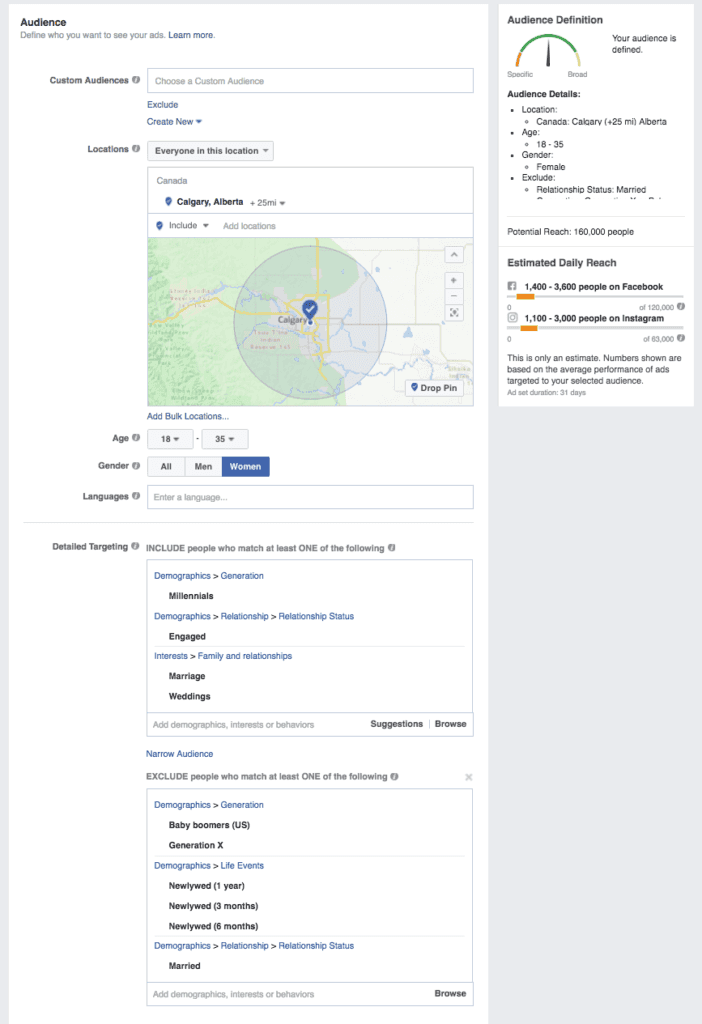Zoom out on the map

(x=454, y=296)
